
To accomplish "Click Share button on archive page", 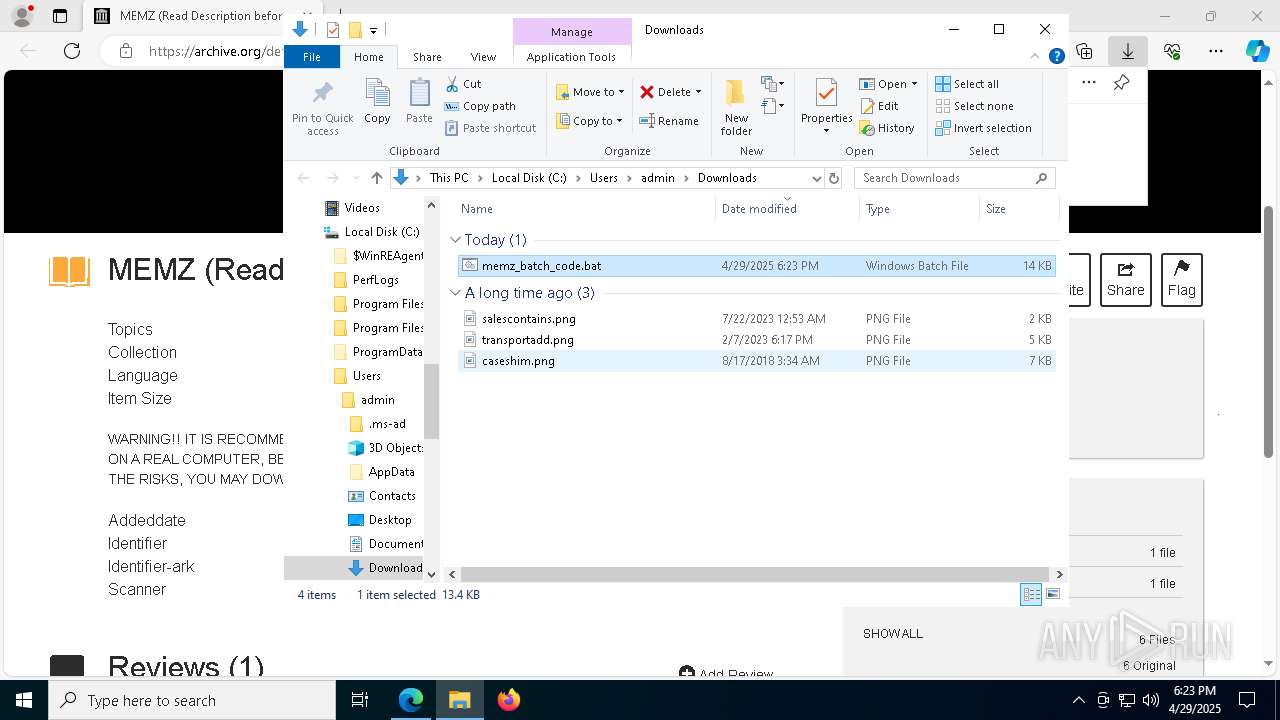I will [x=1125, y=279].
